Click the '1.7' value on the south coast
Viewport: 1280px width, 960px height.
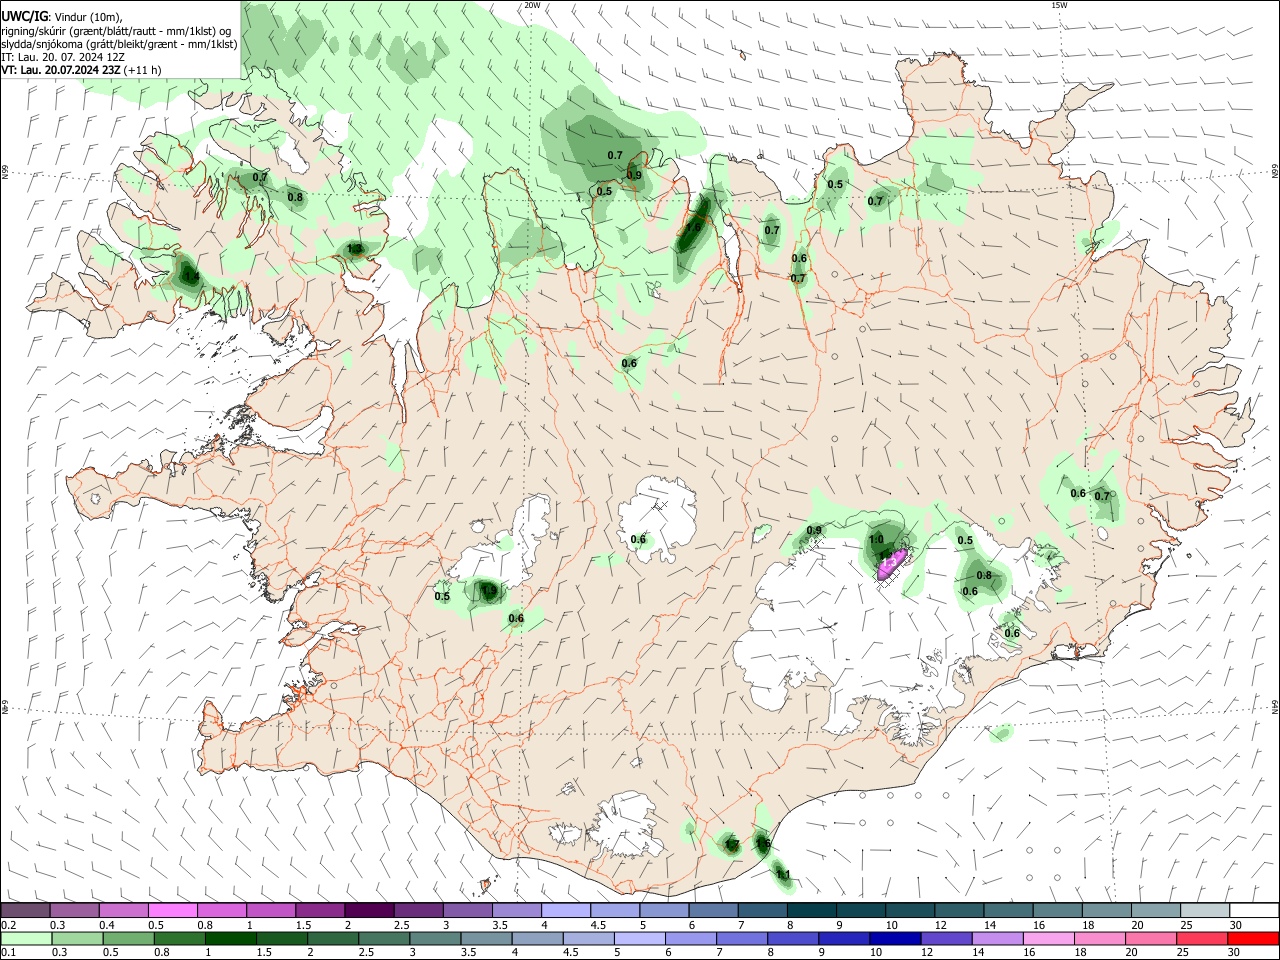(x=731, y=845)
